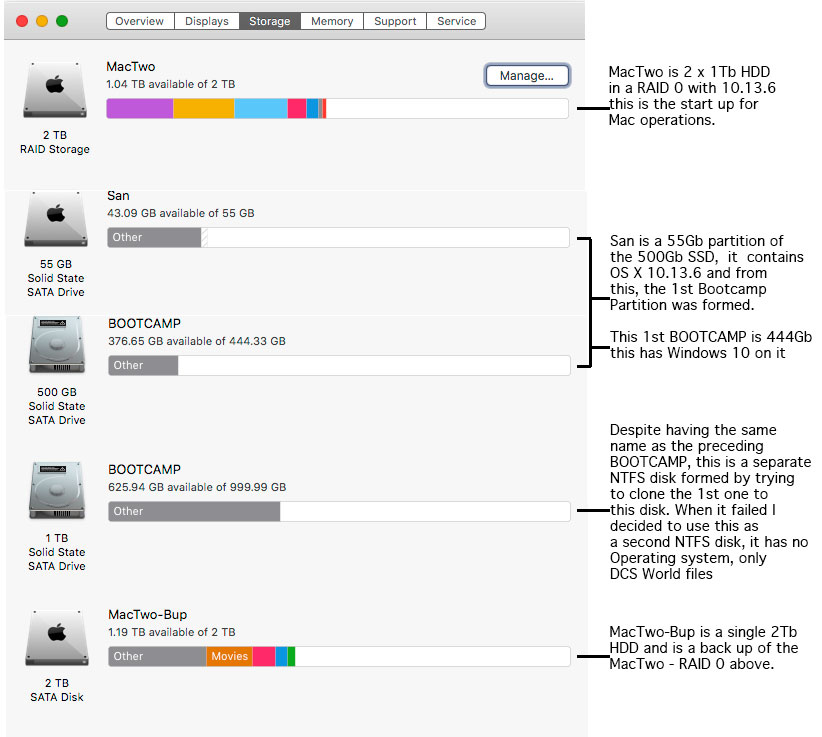Minimize the window with the yellow button
Image resolution: width=822 pixels, height=737 pixels.
pyautogui.click(x=42, y=21)
